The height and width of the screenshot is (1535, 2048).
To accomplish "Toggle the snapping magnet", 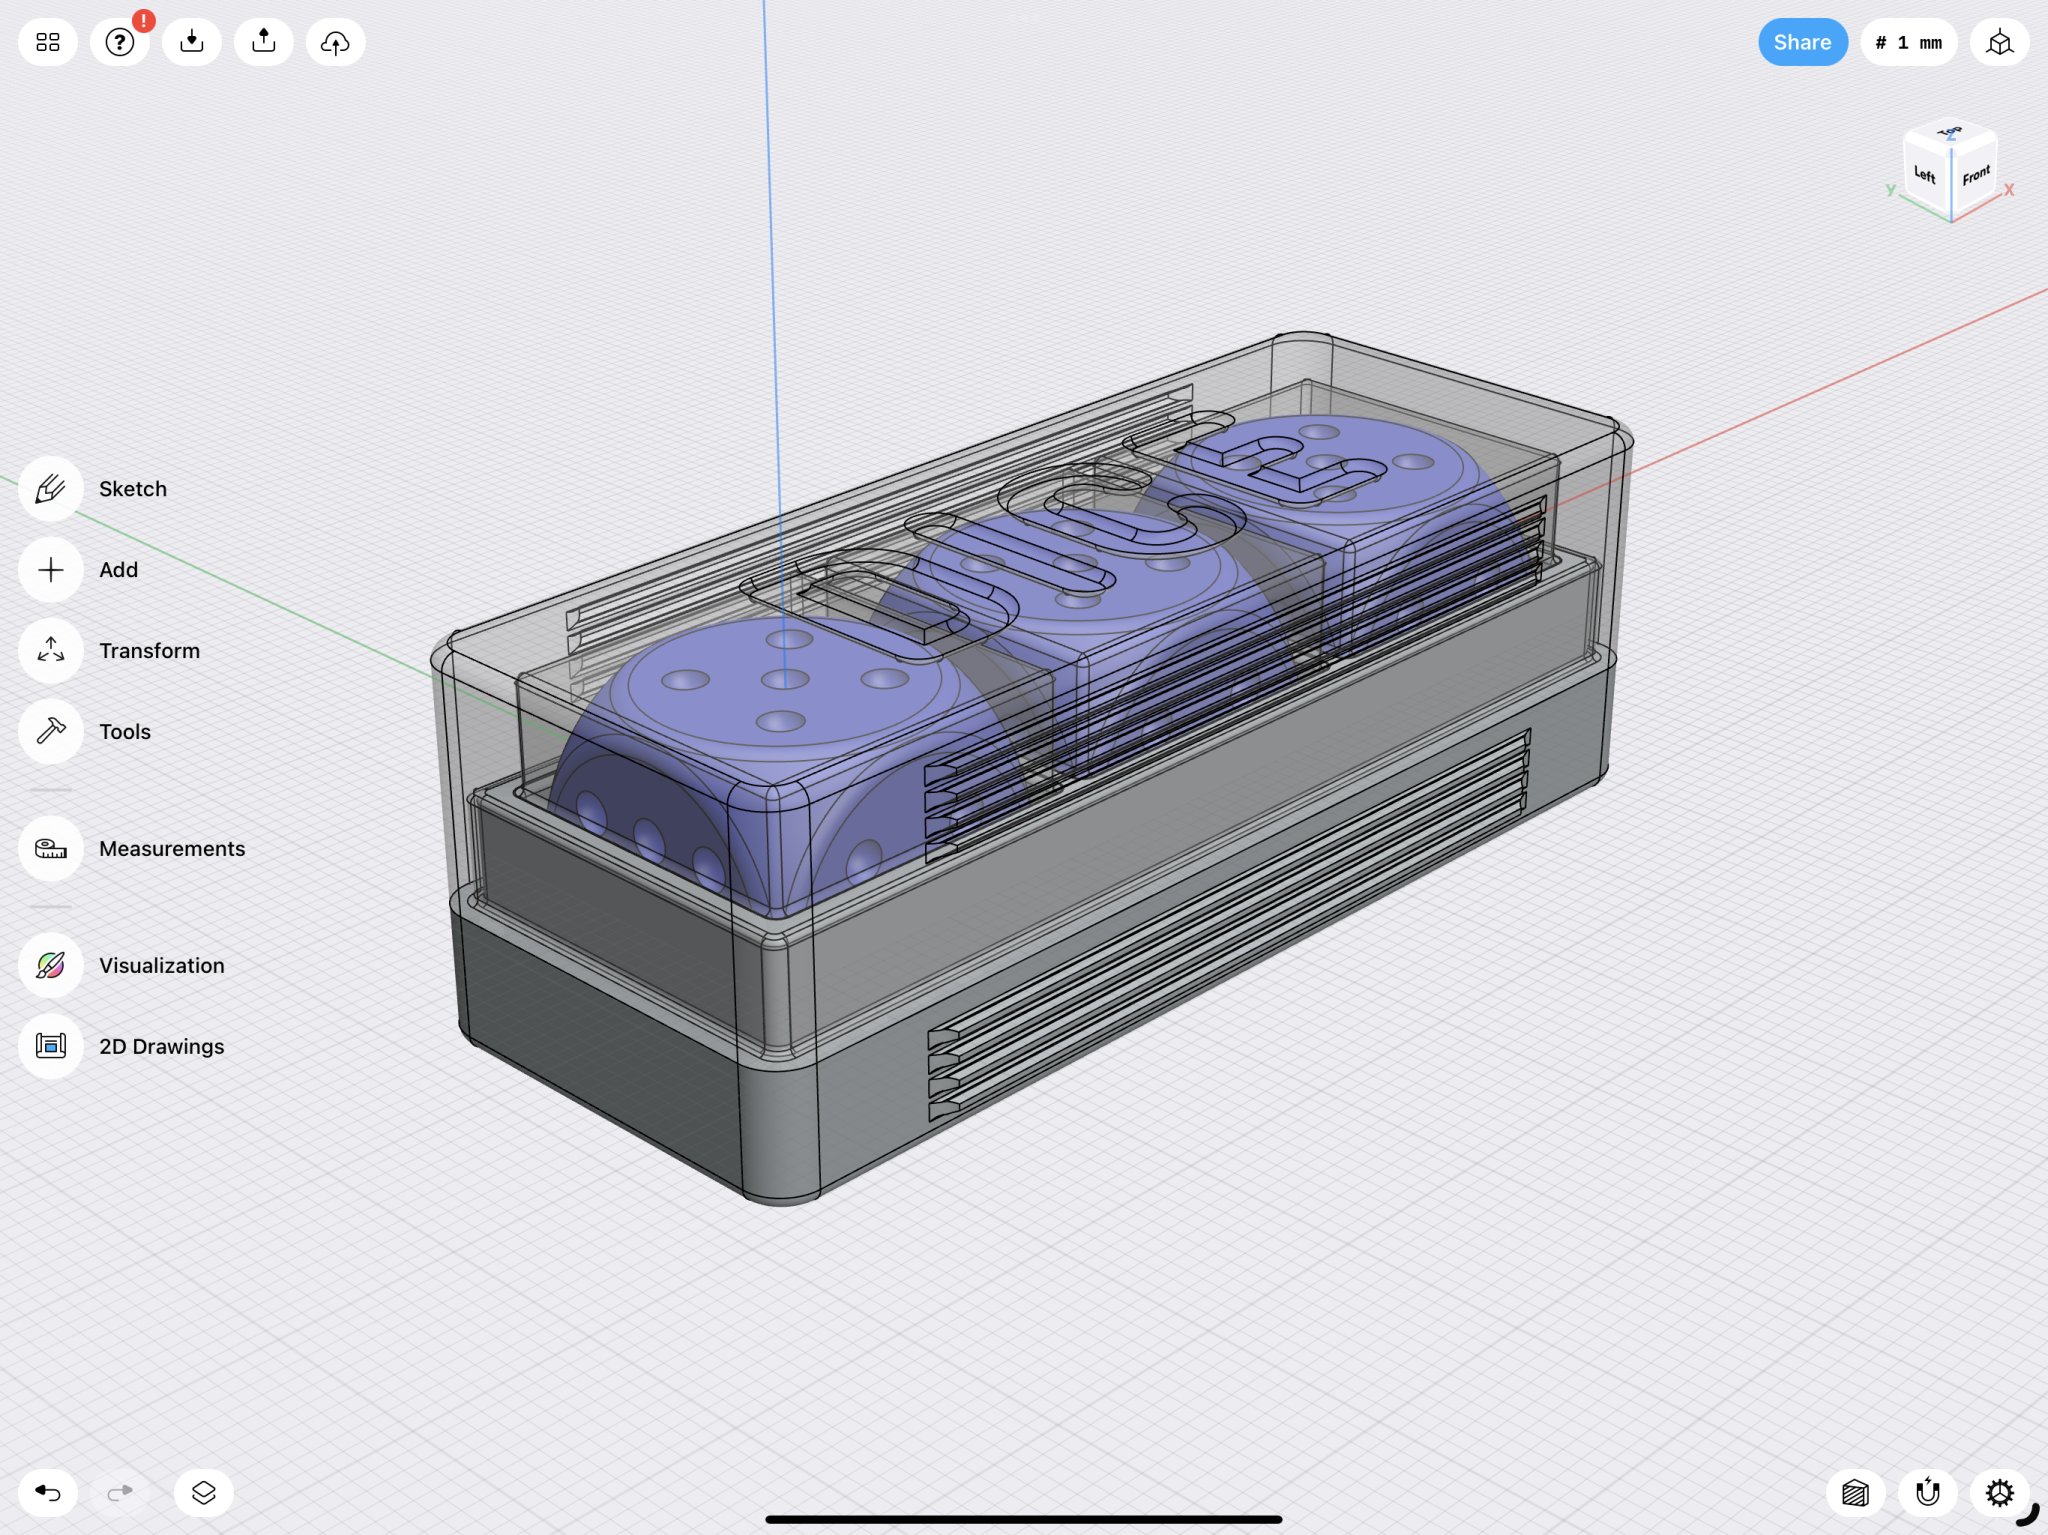I will [1927, 1493].
